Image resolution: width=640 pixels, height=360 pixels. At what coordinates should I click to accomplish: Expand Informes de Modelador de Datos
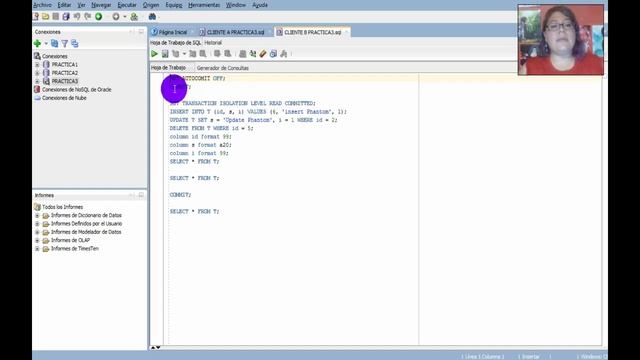pos(37,232)
